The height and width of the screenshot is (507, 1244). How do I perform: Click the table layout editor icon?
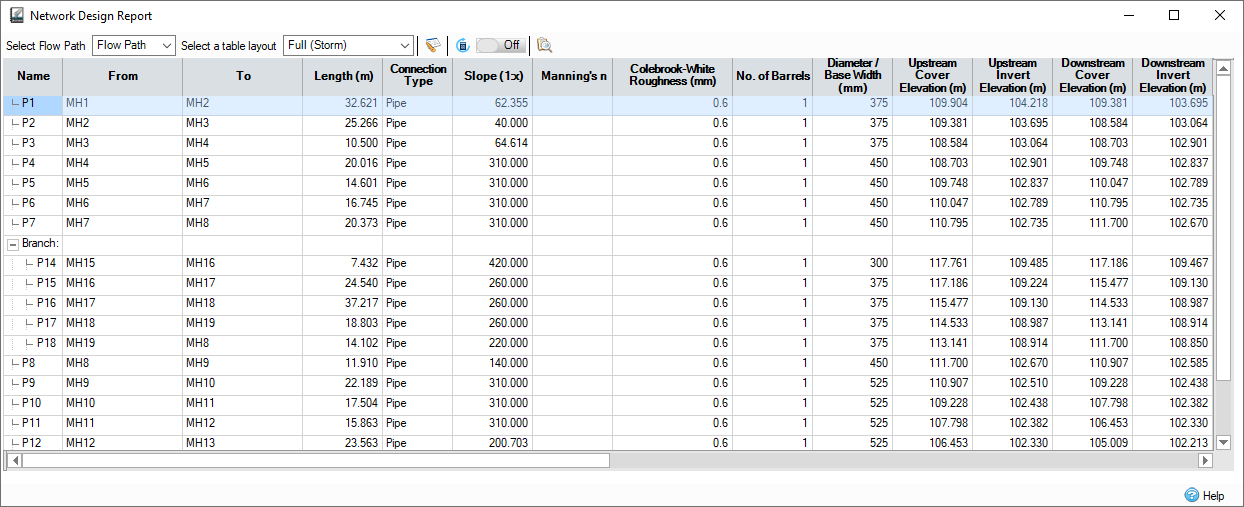coord(432,45)
